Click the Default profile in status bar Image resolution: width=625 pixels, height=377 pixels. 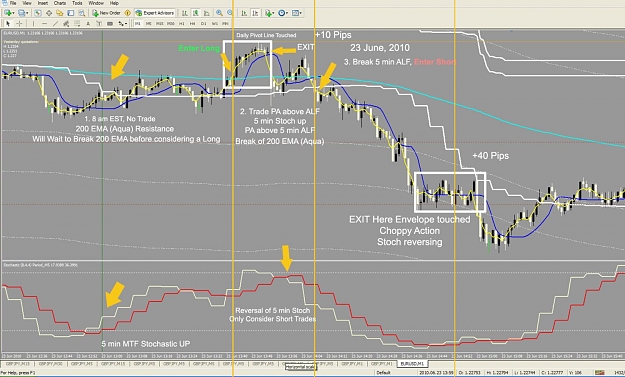(383, 373)
